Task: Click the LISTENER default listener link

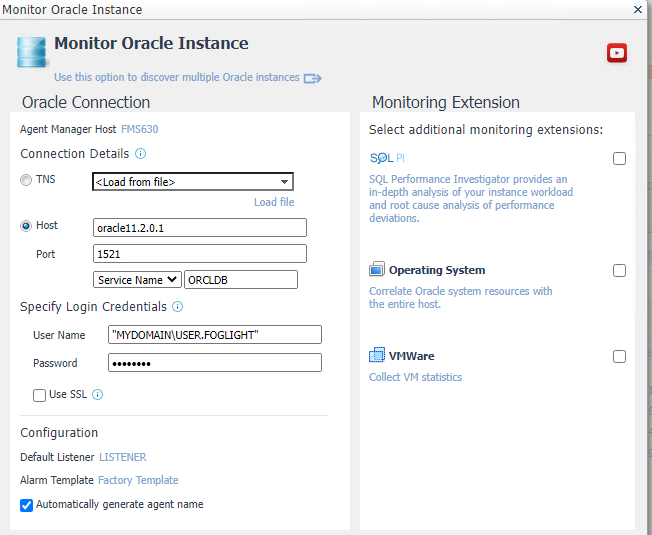Action: point(122,457)
